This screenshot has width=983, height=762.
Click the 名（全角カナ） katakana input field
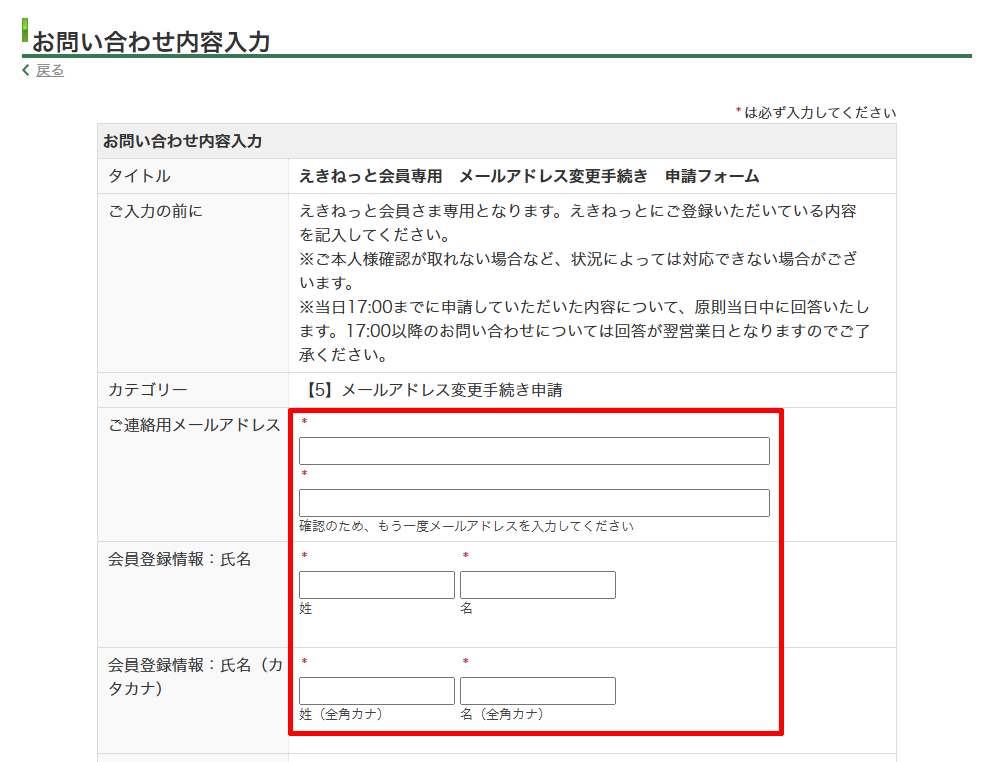tap(538, 691)
